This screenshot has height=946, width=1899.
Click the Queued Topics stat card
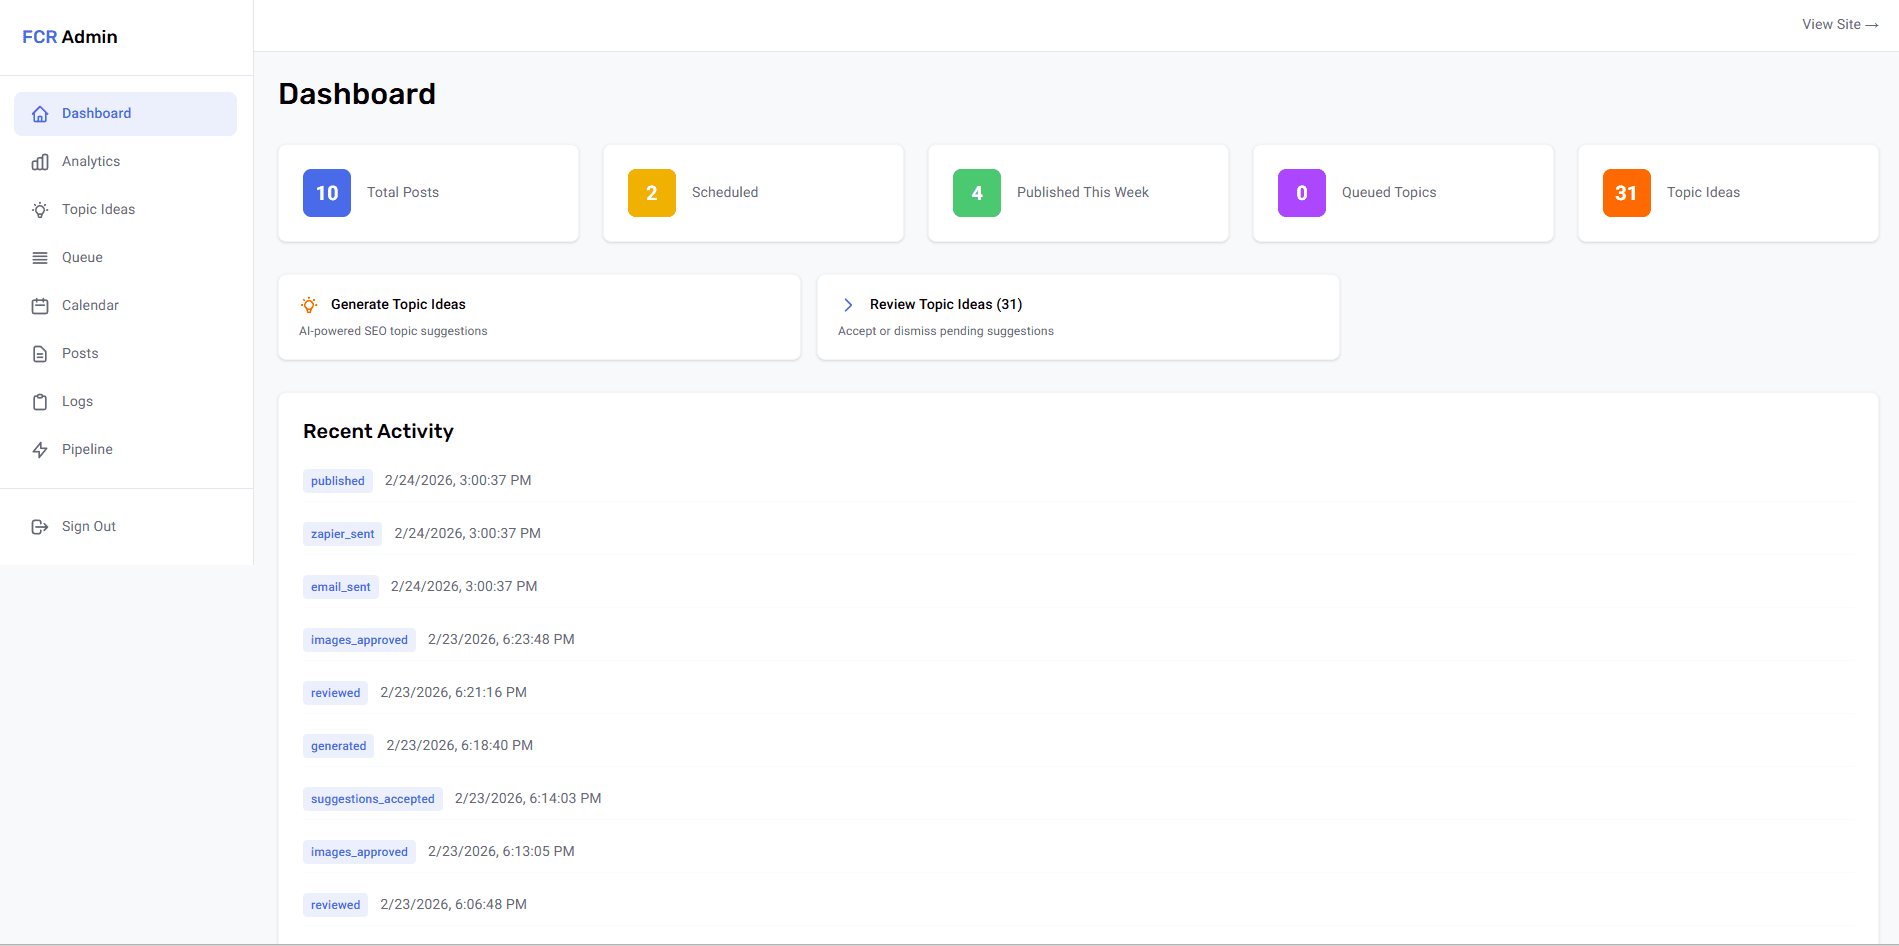(x=1402, y=192)
